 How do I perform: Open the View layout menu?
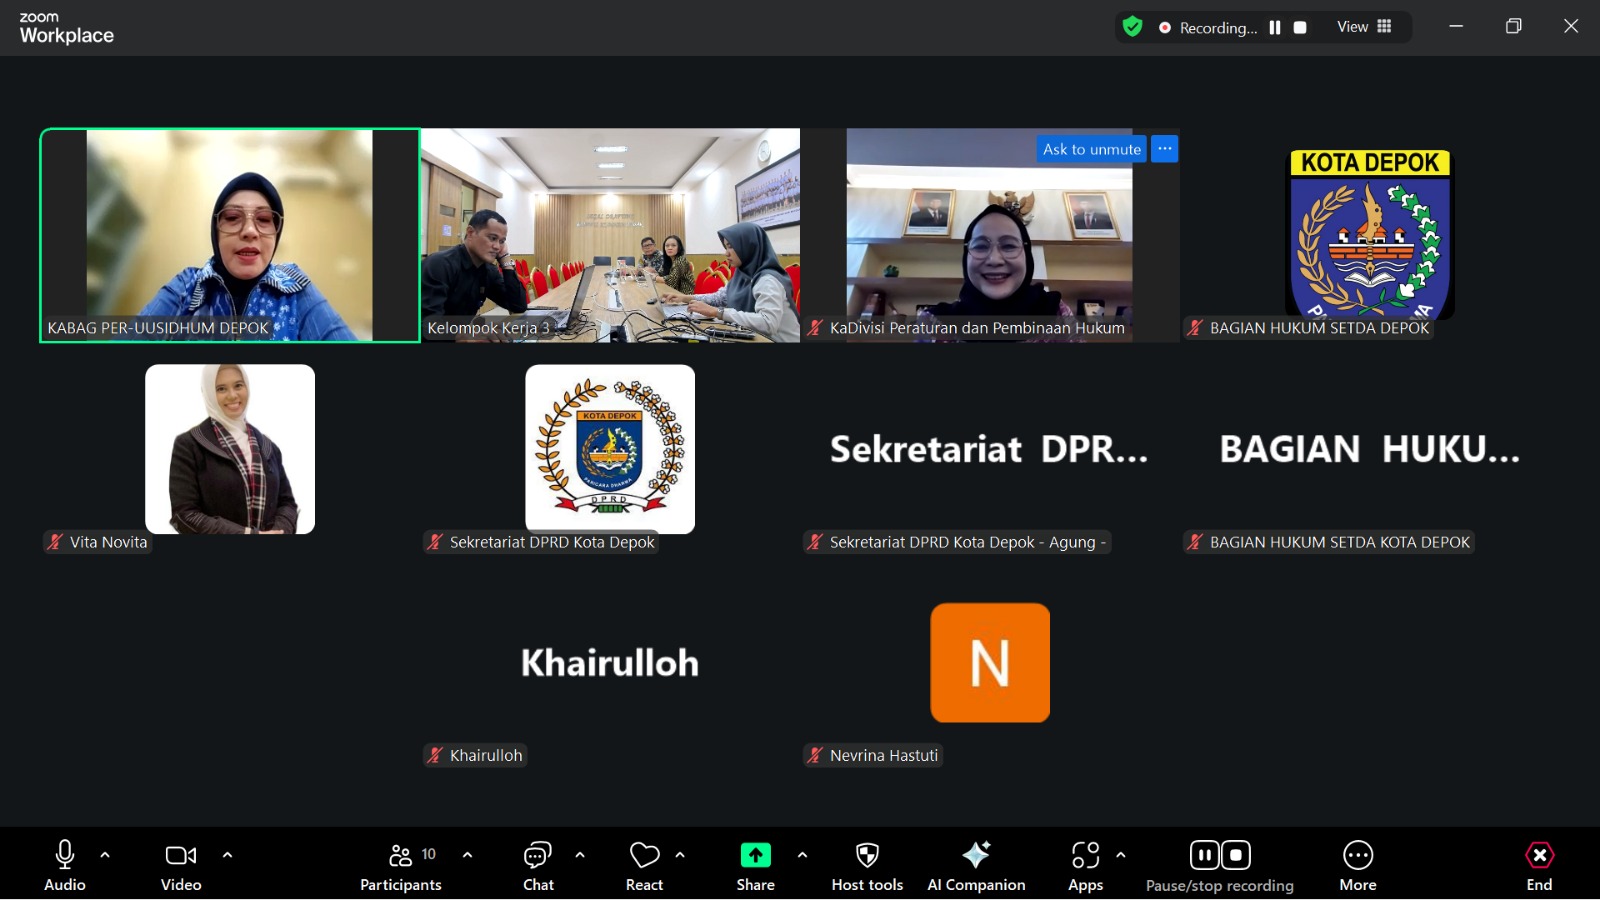point(1364,27)
